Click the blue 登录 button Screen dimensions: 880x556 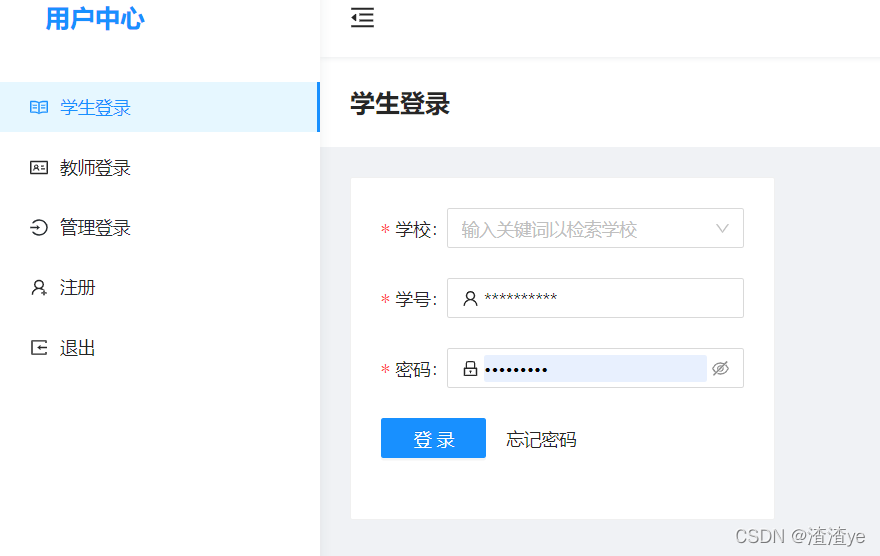click(433, 438)
